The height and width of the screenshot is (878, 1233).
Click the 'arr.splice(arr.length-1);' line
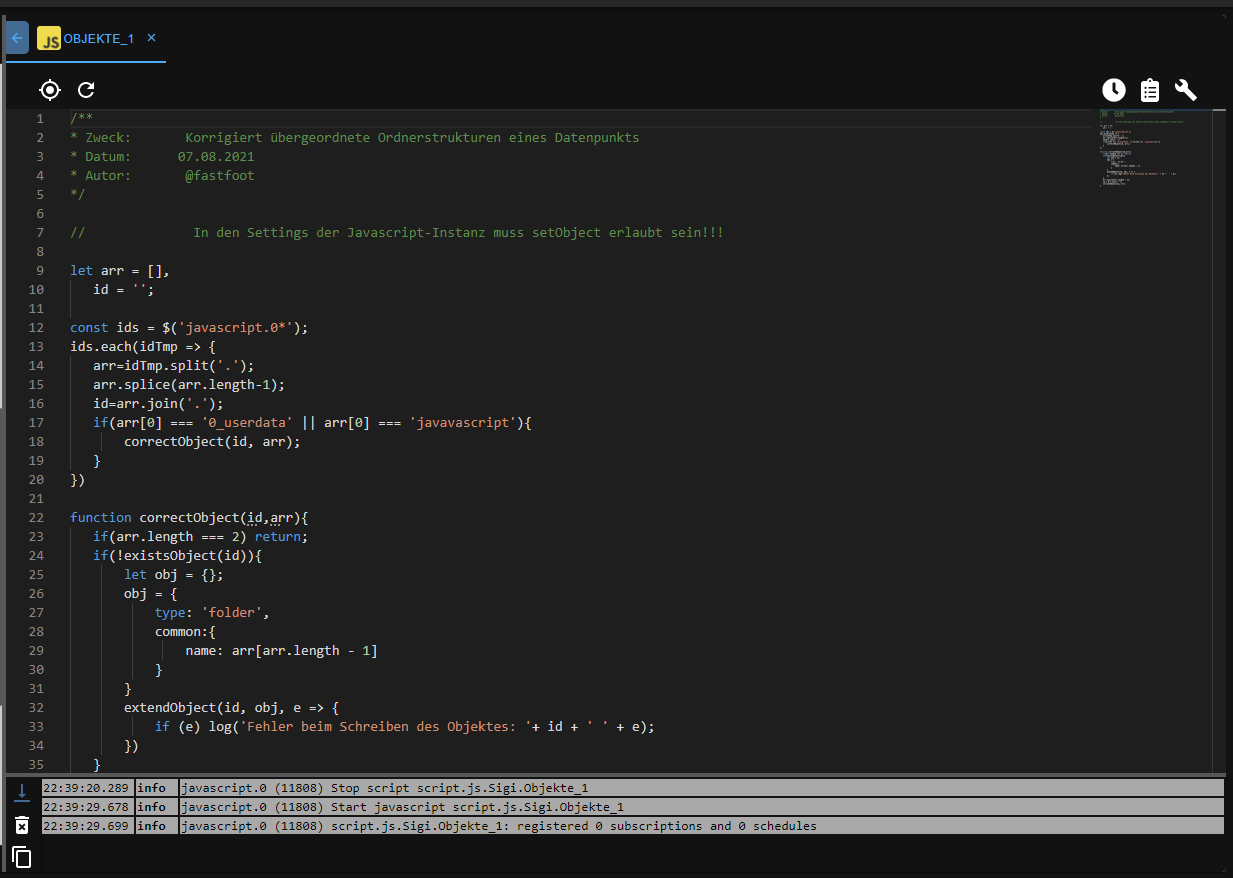(189, 384)
